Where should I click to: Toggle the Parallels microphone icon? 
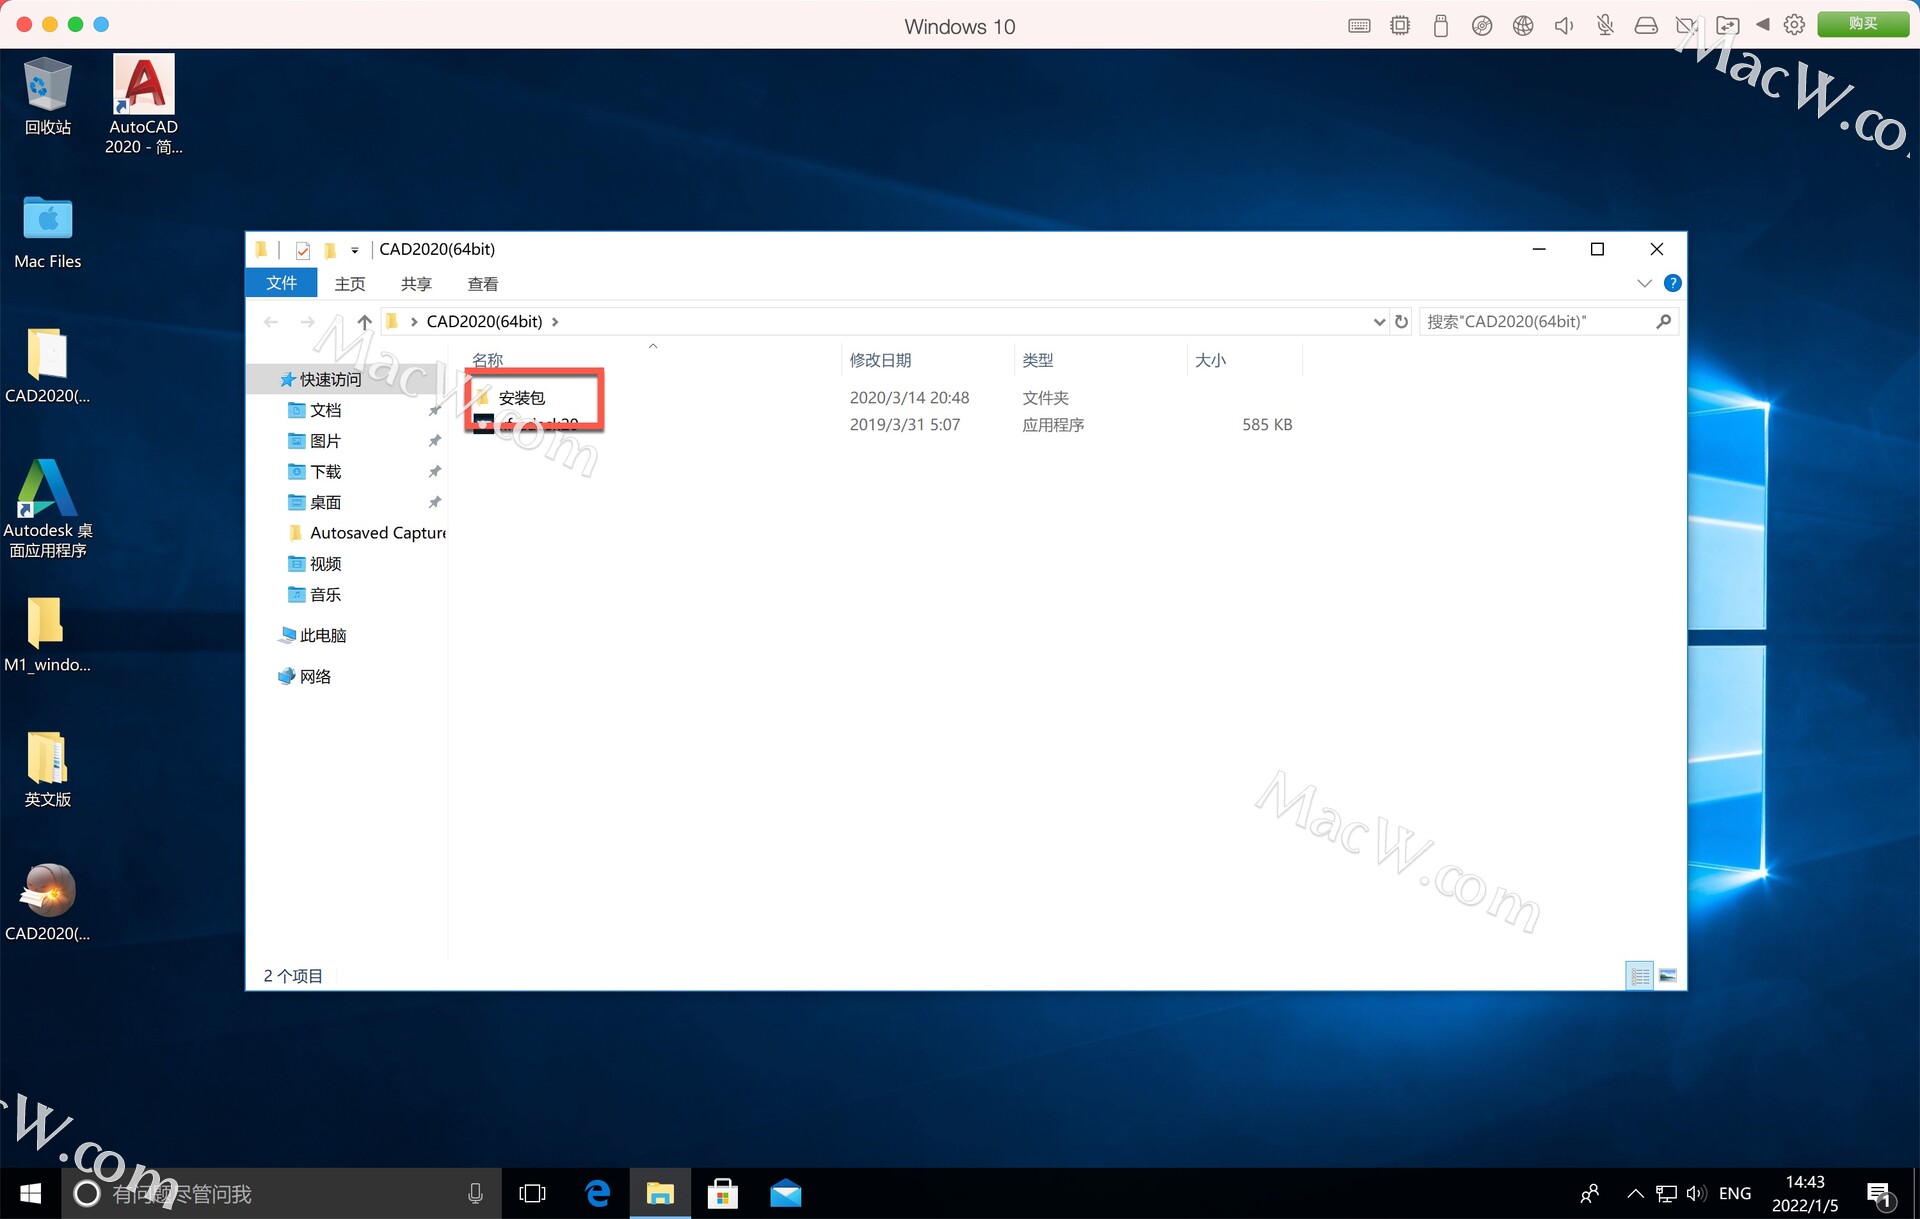[x=1605, y=25]
